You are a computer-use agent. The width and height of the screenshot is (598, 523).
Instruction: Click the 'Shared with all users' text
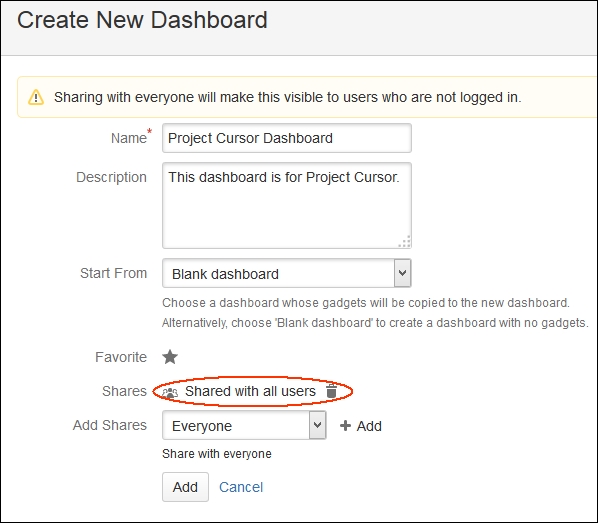251,391
